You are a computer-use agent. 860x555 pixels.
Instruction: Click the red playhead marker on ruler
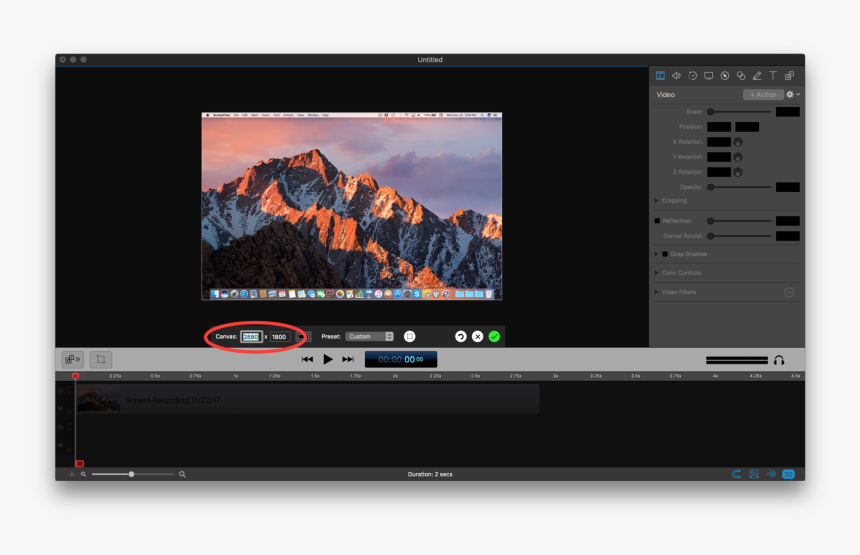pos(76,376)
